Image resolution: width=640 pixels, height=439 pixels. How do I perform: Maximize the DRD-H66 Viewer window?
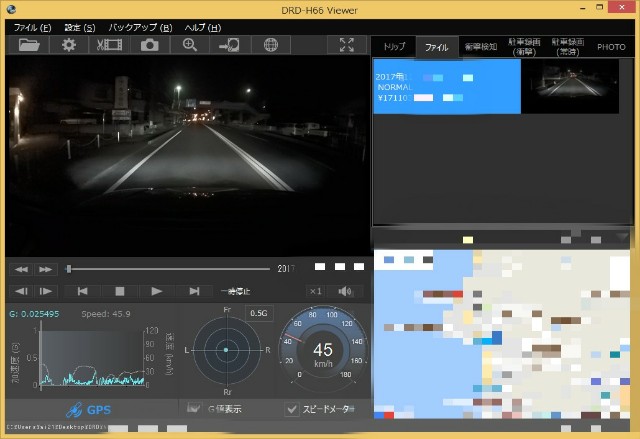pyautogui.click(x=600, y=7)
